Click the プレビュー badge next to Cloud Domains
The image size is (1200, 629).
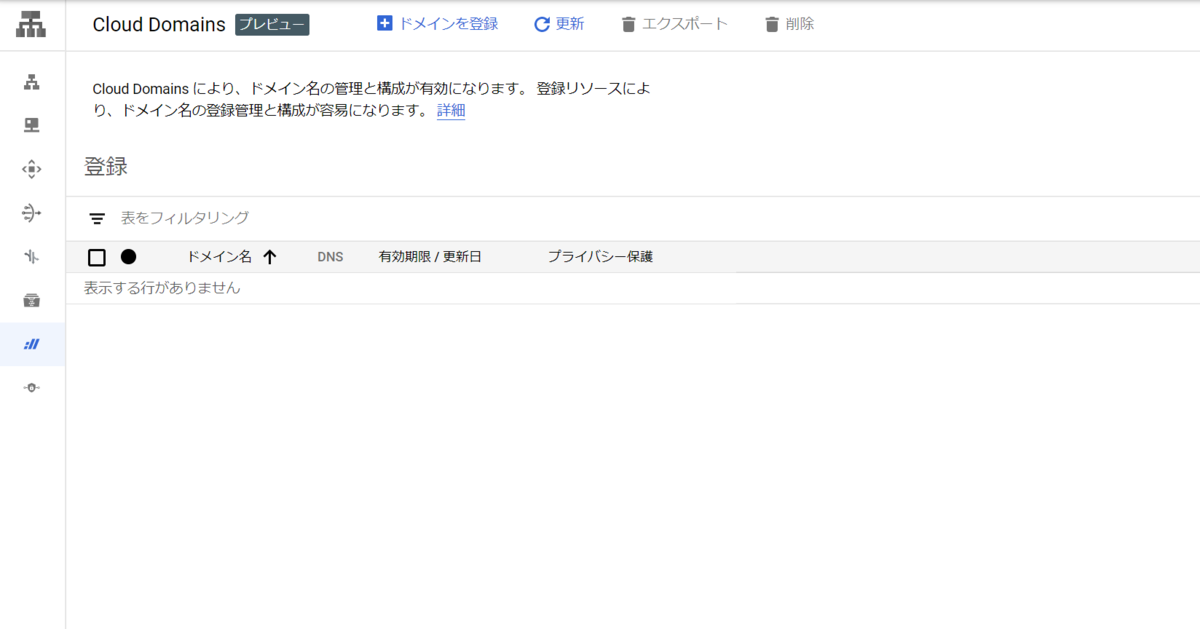click(272, 24)
